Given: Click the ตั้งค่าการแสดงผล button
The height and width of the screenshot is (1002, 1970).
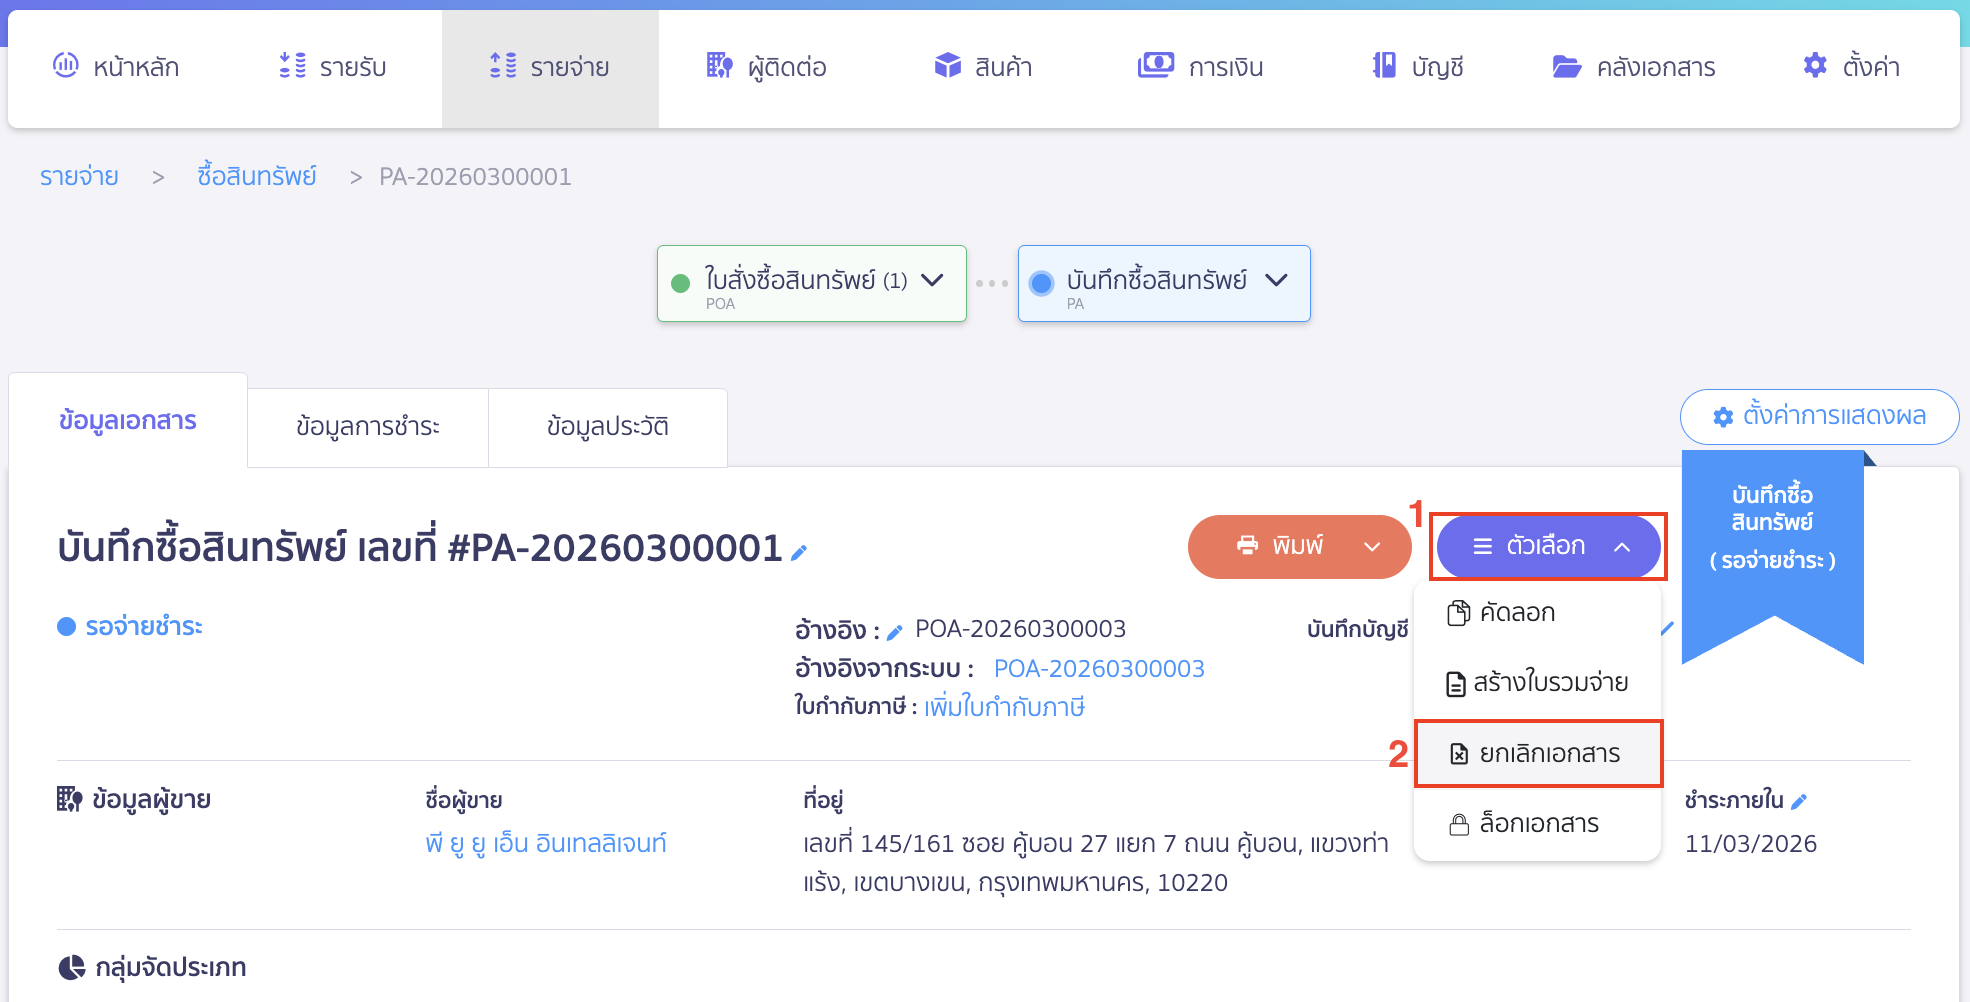Looking at the screenshot, I should point(1819,416).
